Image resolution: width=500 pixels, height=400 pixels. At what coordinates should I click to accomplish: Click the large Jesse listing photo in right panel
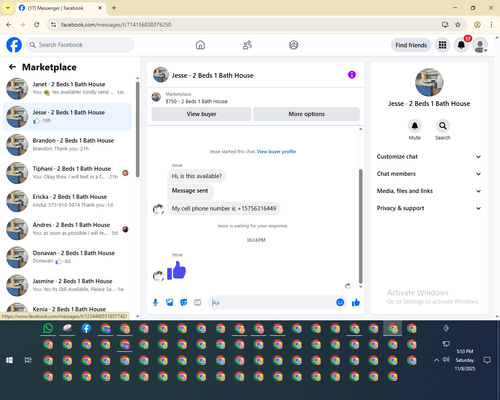click(x=429, y=82)
